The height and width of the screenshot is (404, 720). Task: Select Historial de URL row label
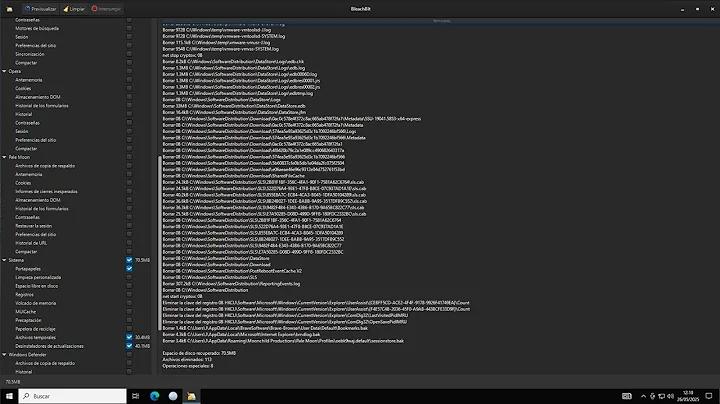pos(31,243)
